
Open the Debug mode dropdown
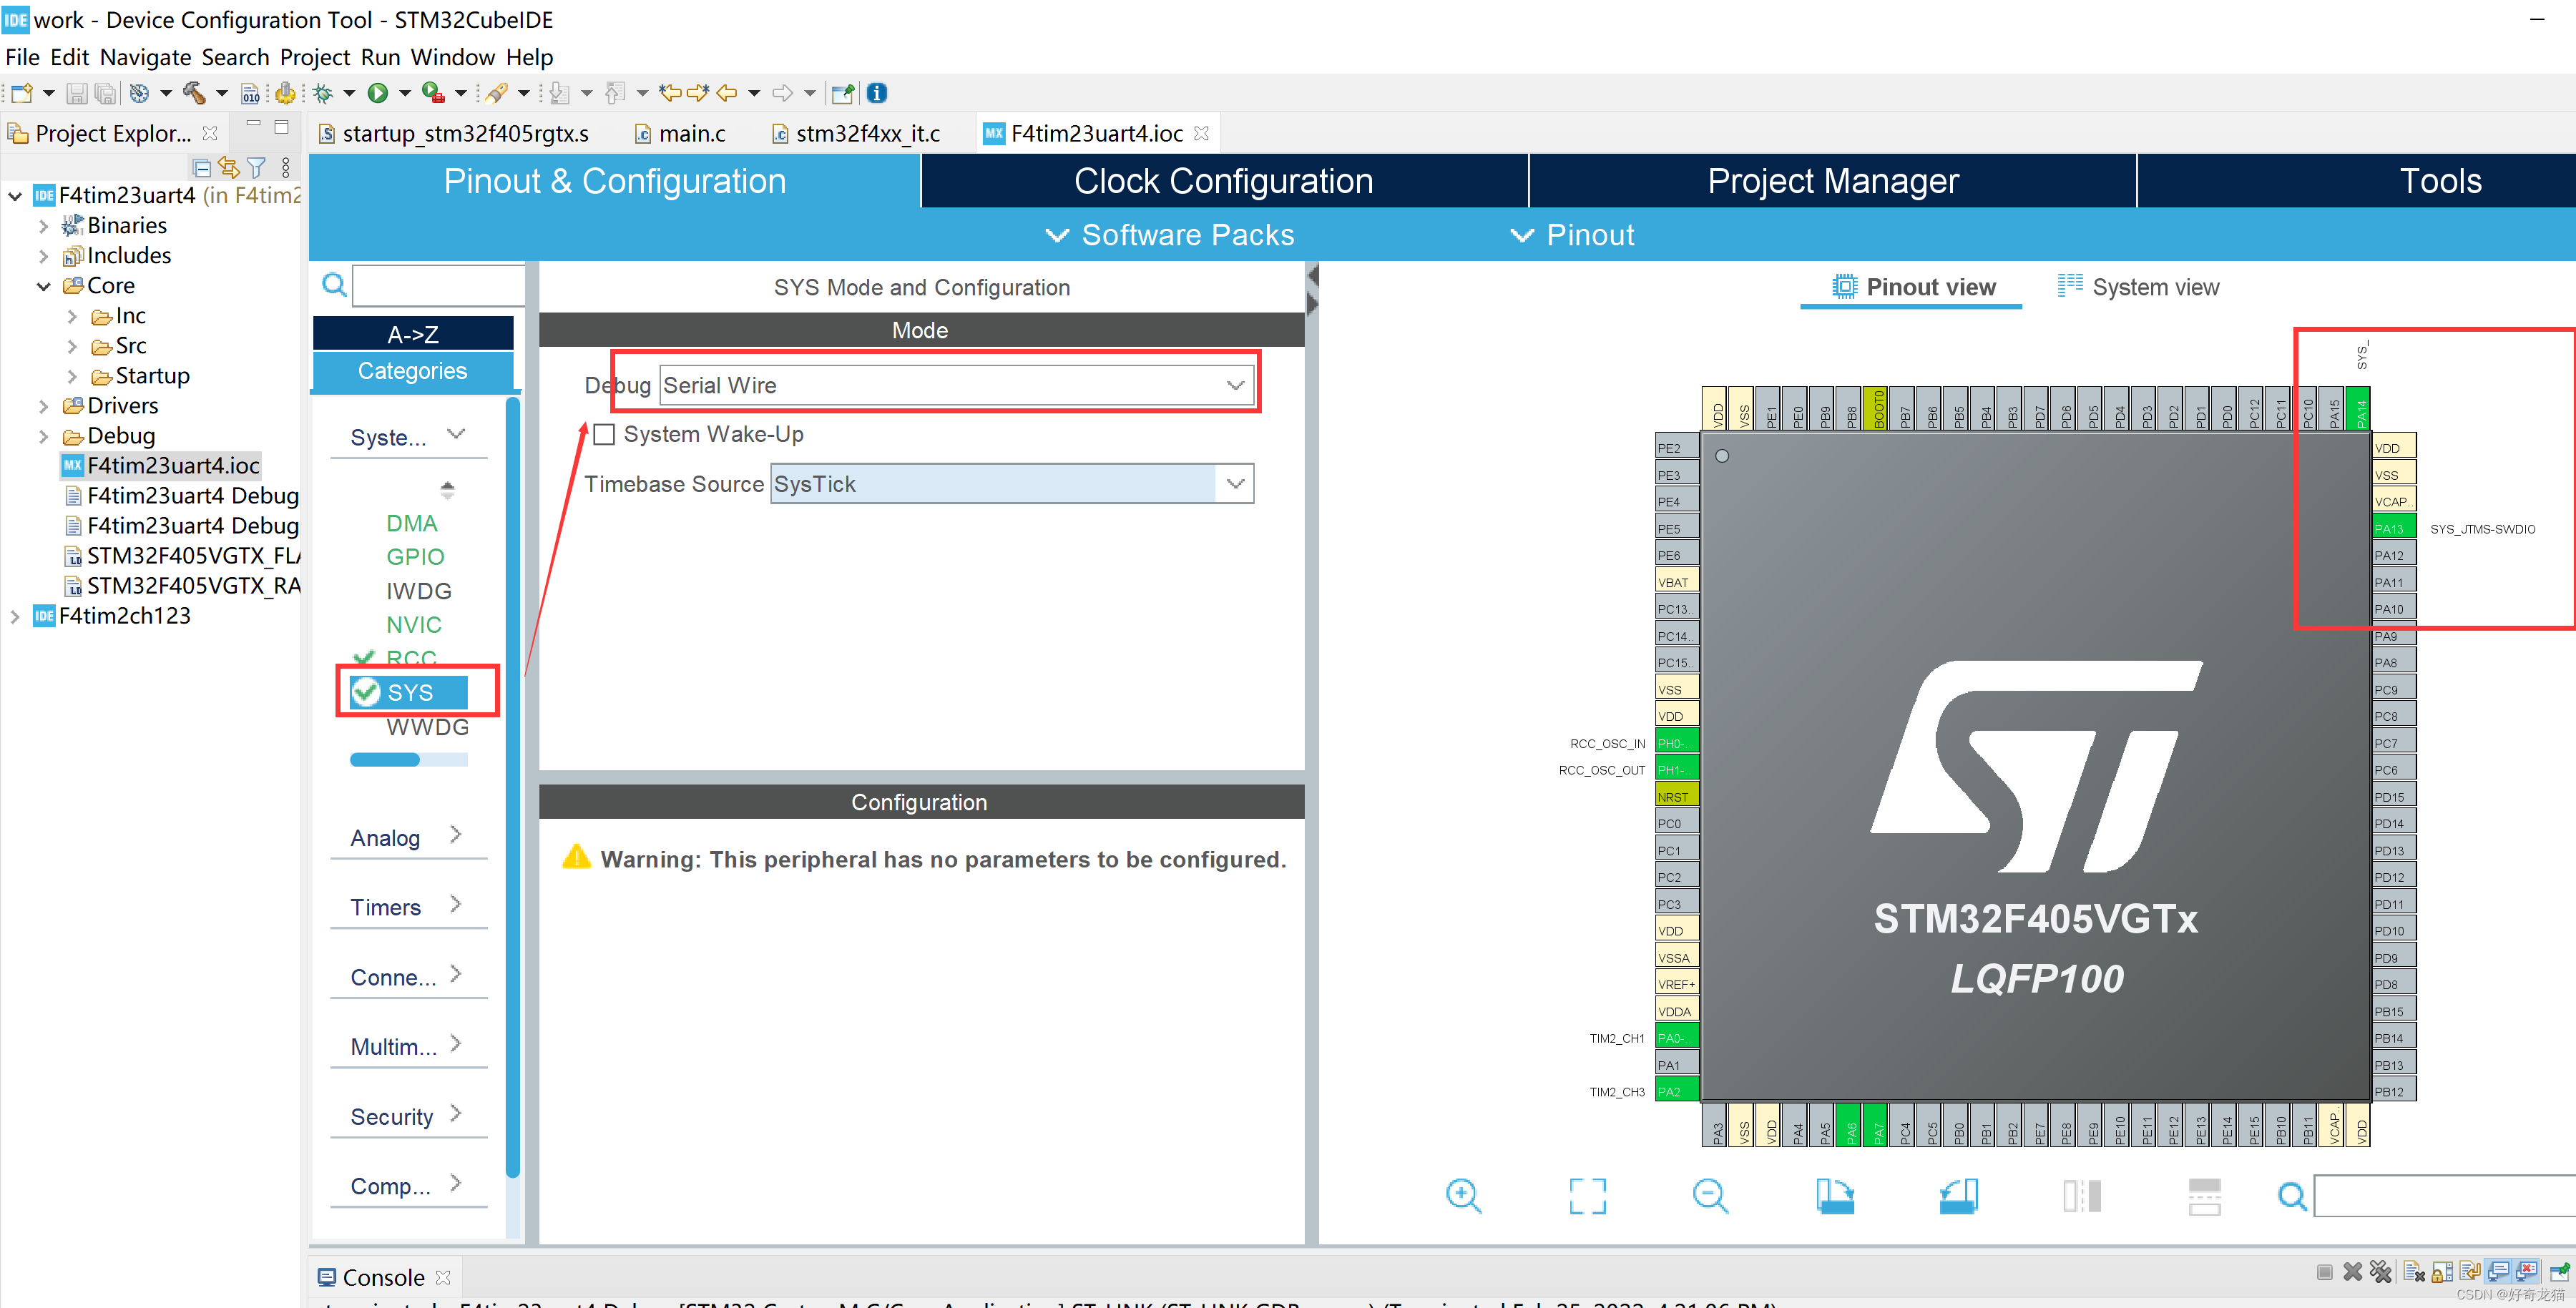click(1235, 385)
